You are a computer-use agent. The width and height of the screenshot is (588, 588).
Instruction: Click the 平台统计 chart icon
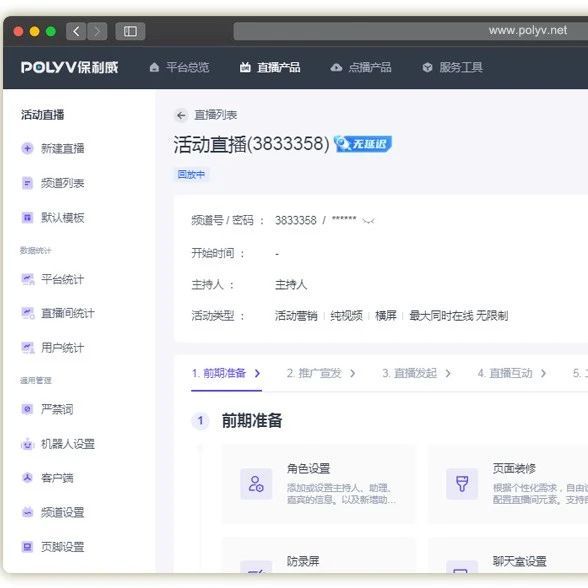click(x=27, y=279)
